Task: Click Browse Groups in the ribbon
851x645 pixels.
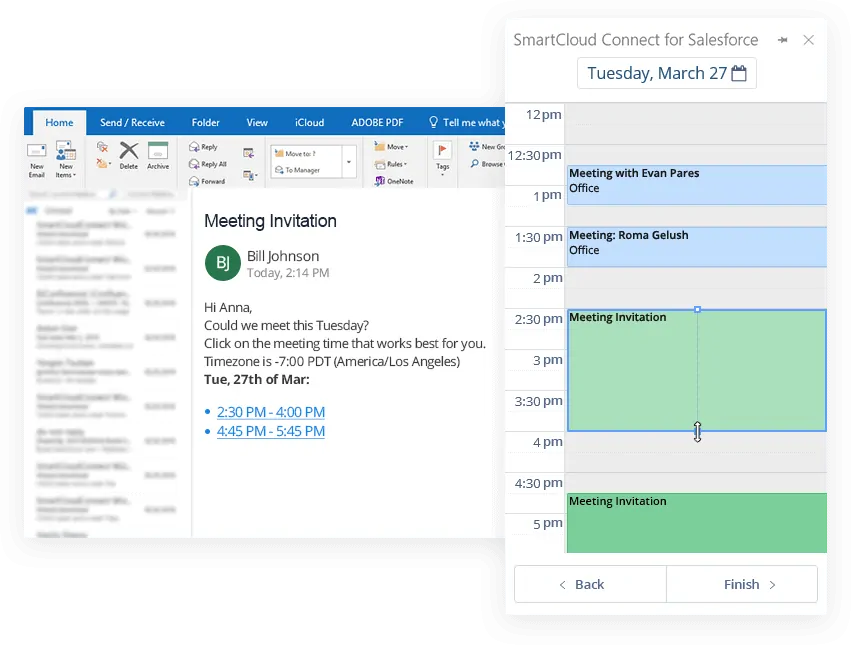Action: click(x=487, y=164)
